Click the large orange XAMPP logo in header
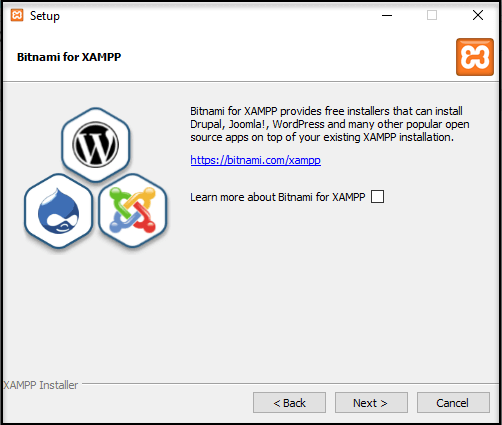The height and width of the screenshot is (425, 502). [475, 57]
